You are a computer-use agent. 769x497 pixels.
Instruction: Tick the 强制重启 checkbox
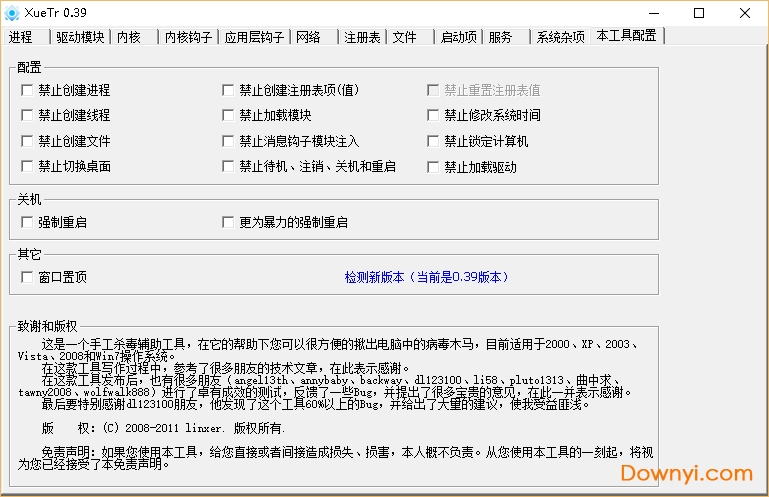tap(28, 222)
